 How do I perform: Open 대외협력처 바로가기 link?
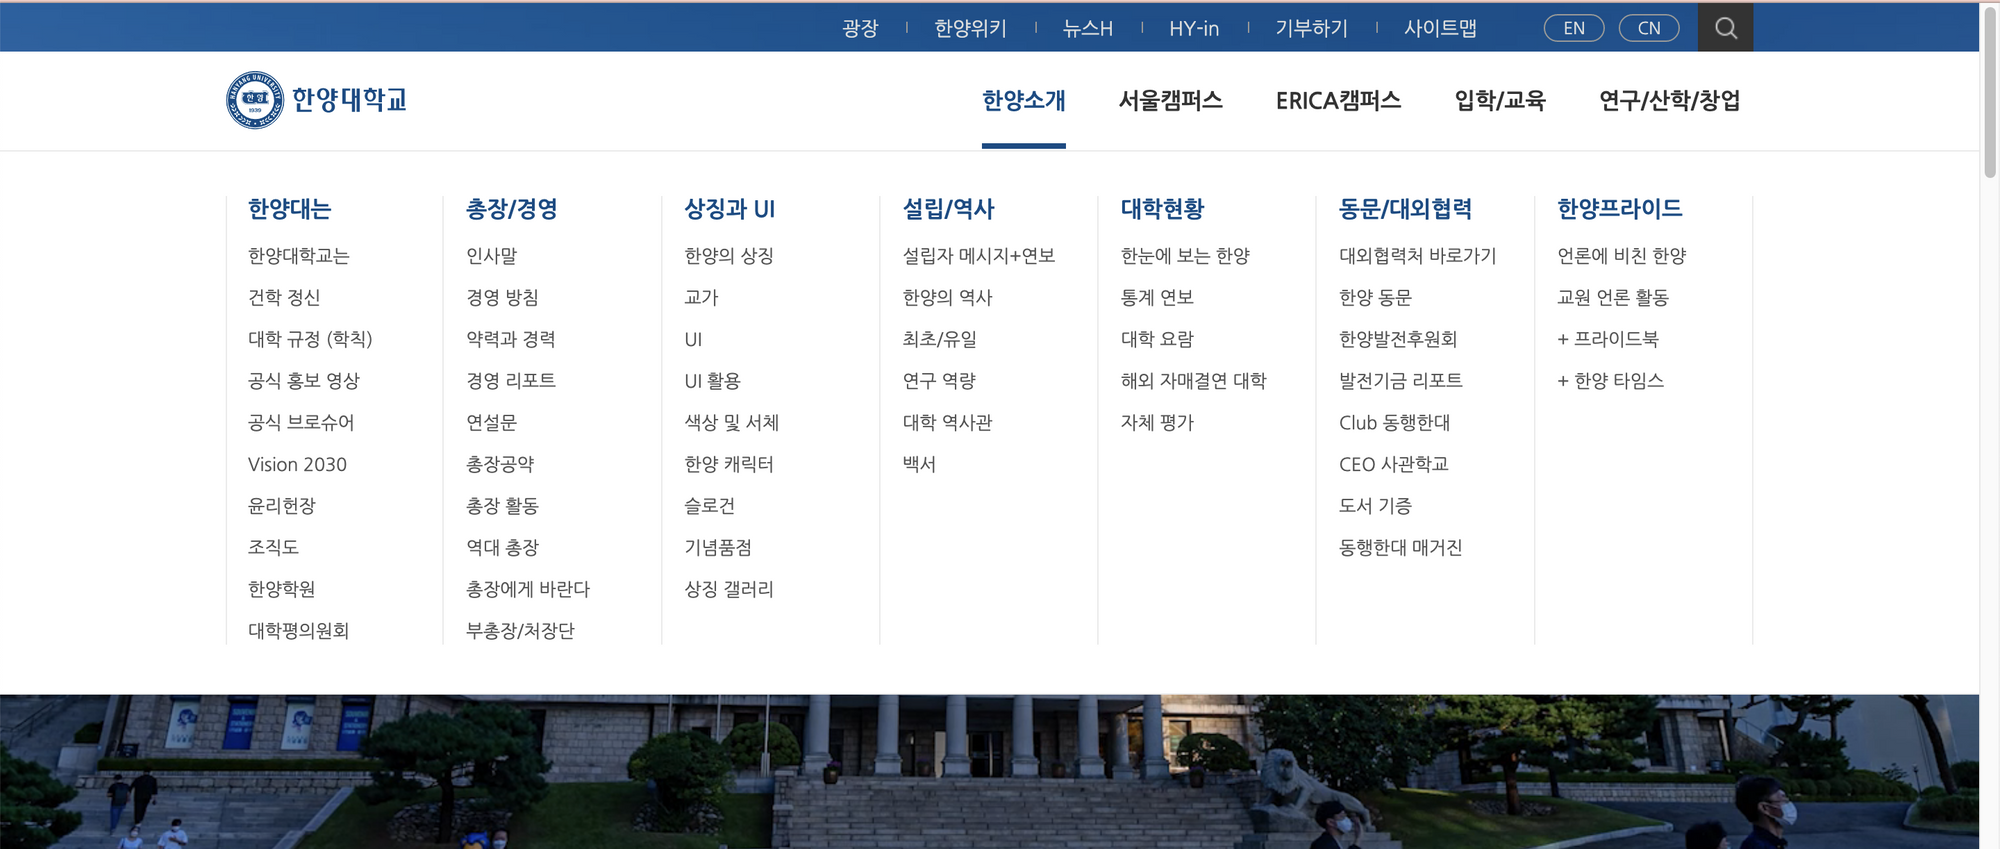pos(1418,256)
